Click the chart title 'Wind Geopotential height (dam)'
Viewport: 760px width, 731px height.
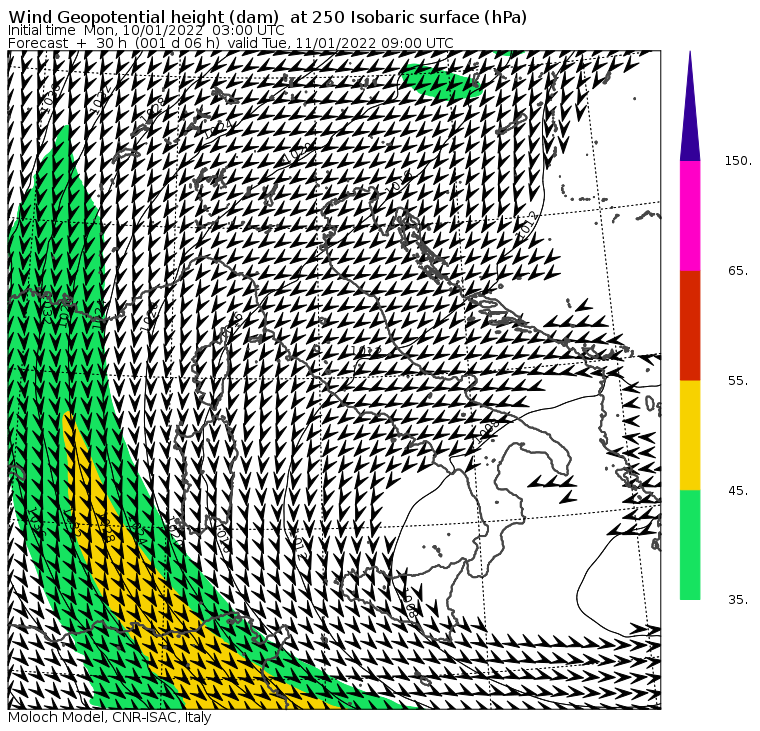[x=143, y=17]
